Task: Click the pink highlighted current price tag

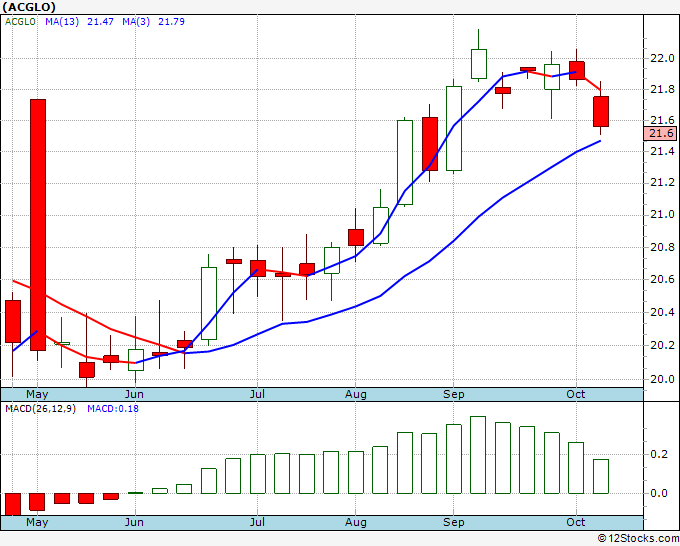Action: 660,133
